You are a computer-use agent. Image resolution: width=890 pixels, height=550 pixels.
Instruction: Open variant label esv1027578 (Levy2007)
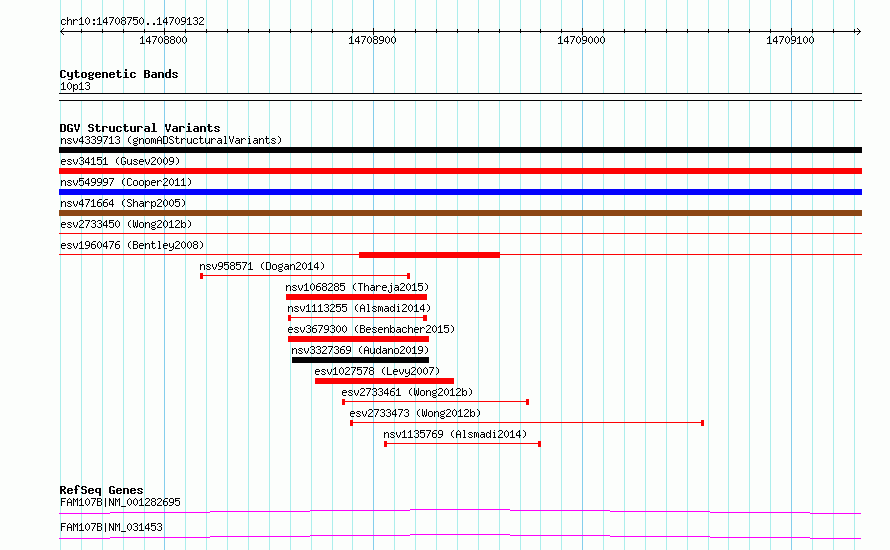377,371
